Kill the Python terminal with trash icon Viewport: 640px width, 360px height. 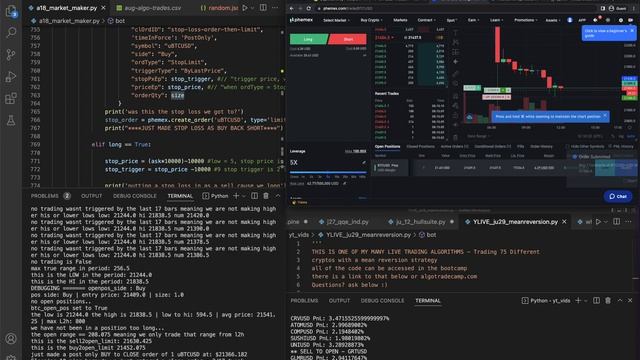click(266, 196)
